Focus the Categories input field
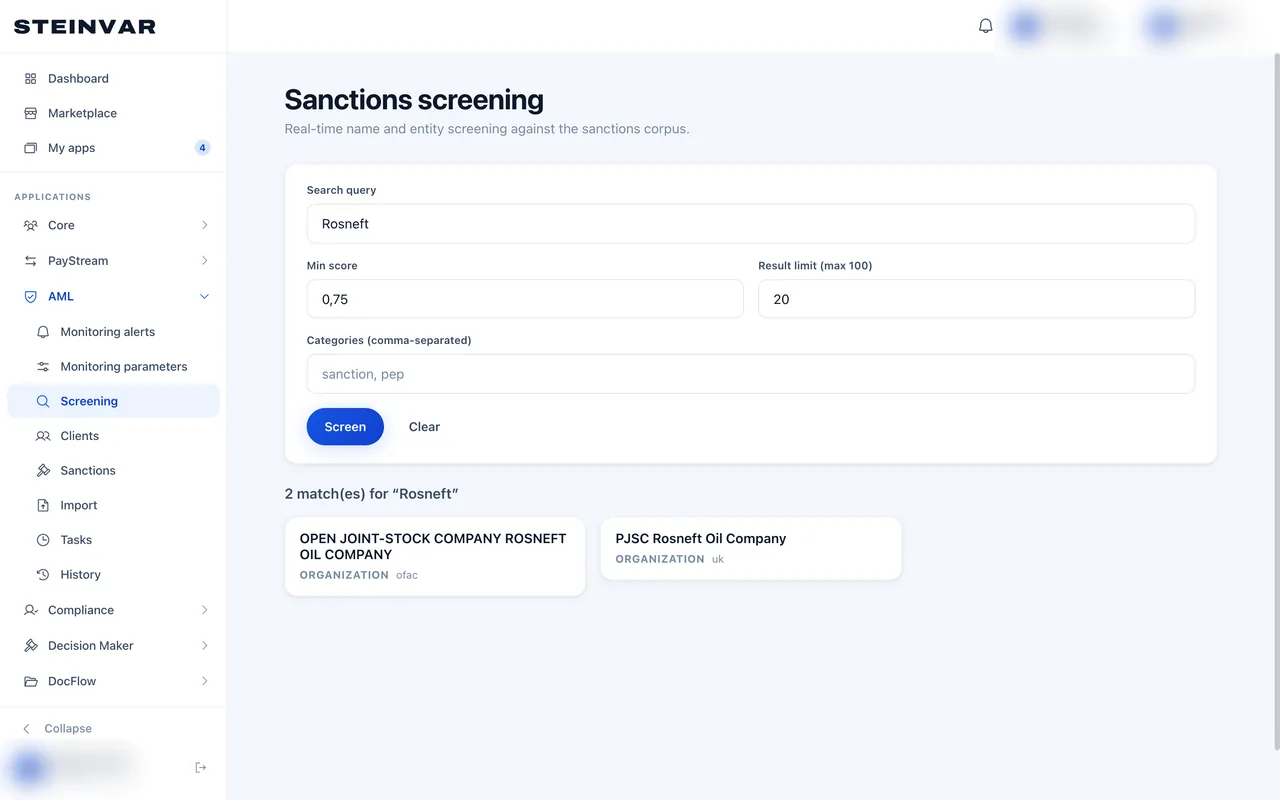1280x800 pixels. pos(751,374)
